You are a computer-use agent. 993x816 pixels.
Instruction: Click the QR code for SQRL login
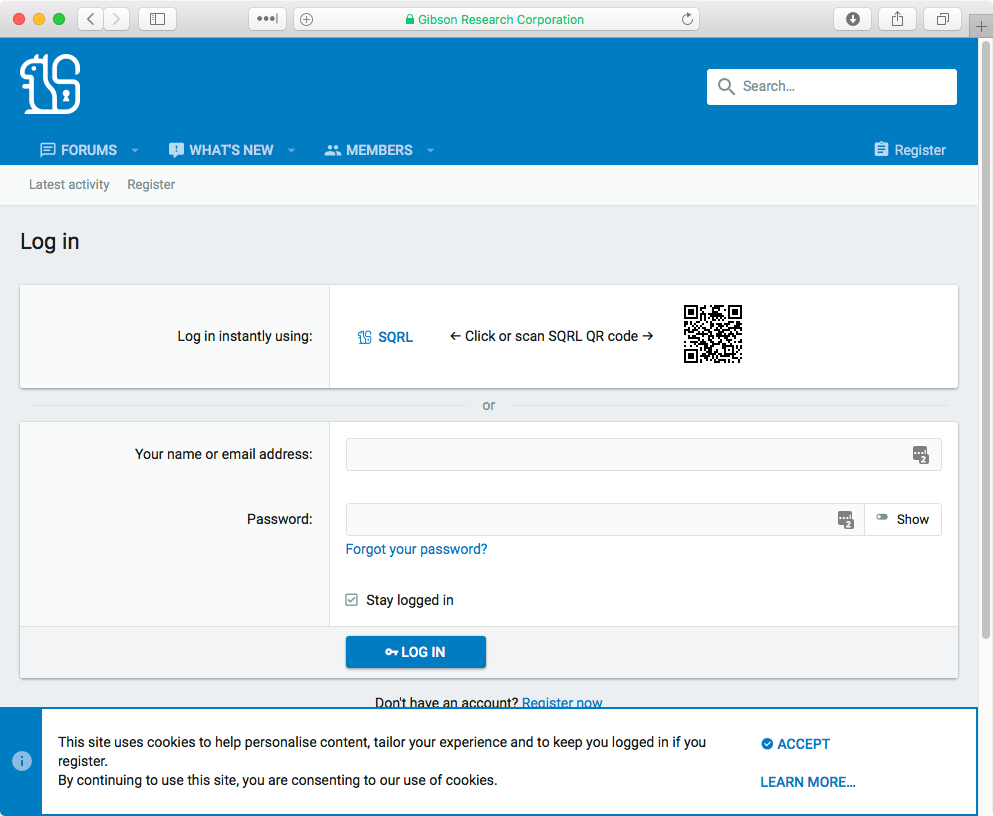click(712, 334)
